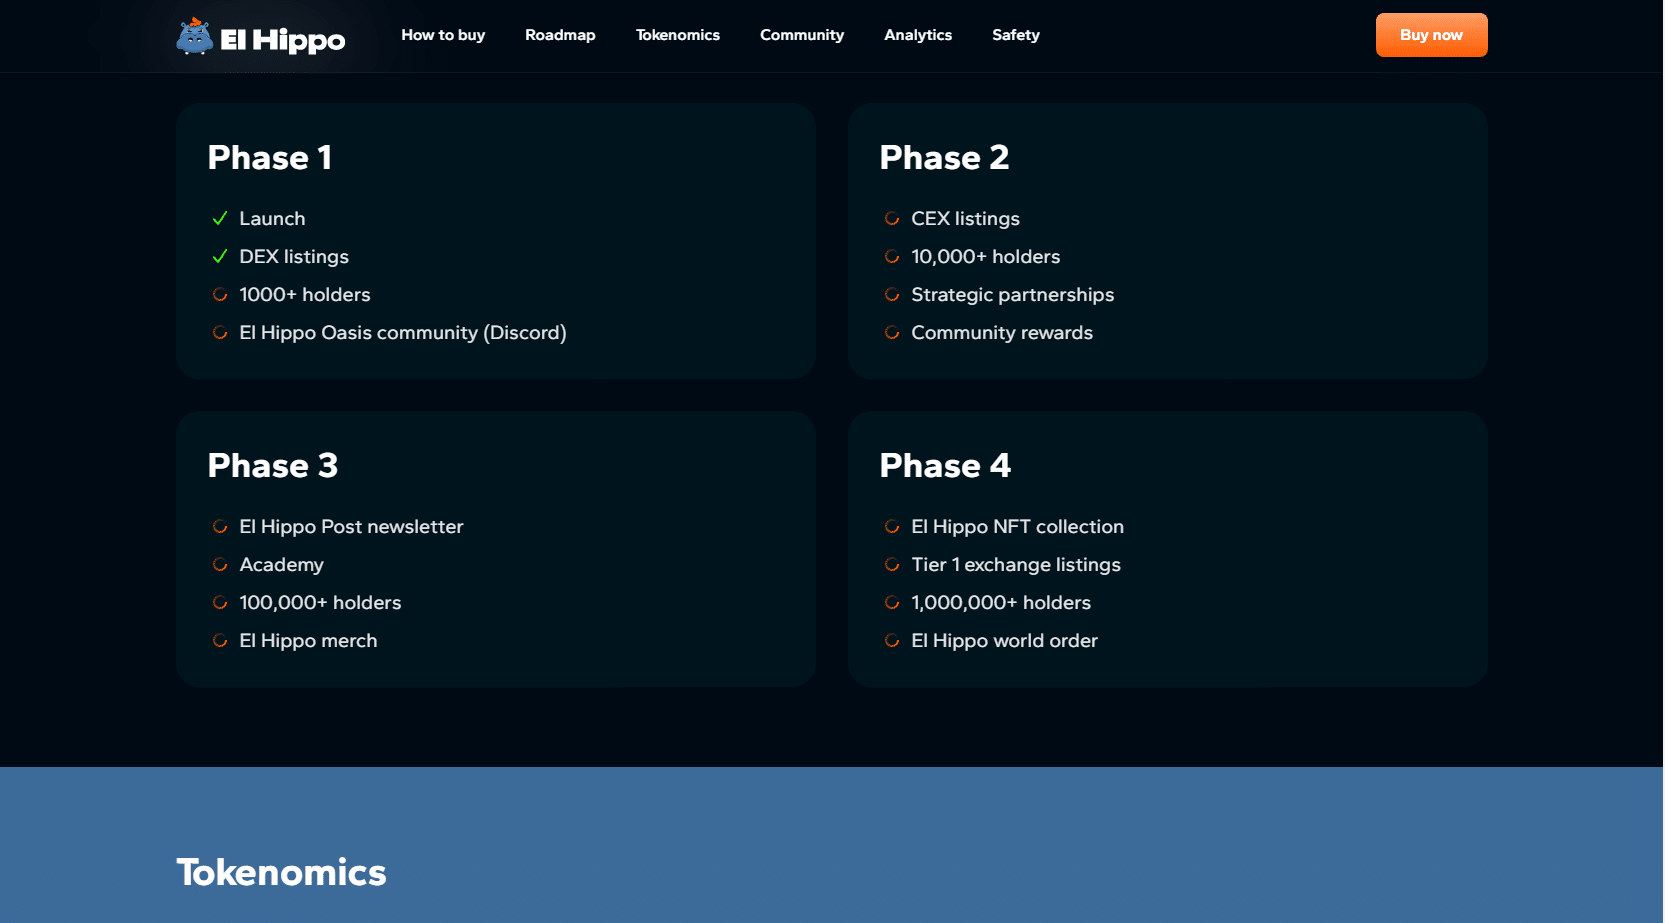
Task: Click the CEX listings text
Action: pyautogui.click(x=965, y=219)
